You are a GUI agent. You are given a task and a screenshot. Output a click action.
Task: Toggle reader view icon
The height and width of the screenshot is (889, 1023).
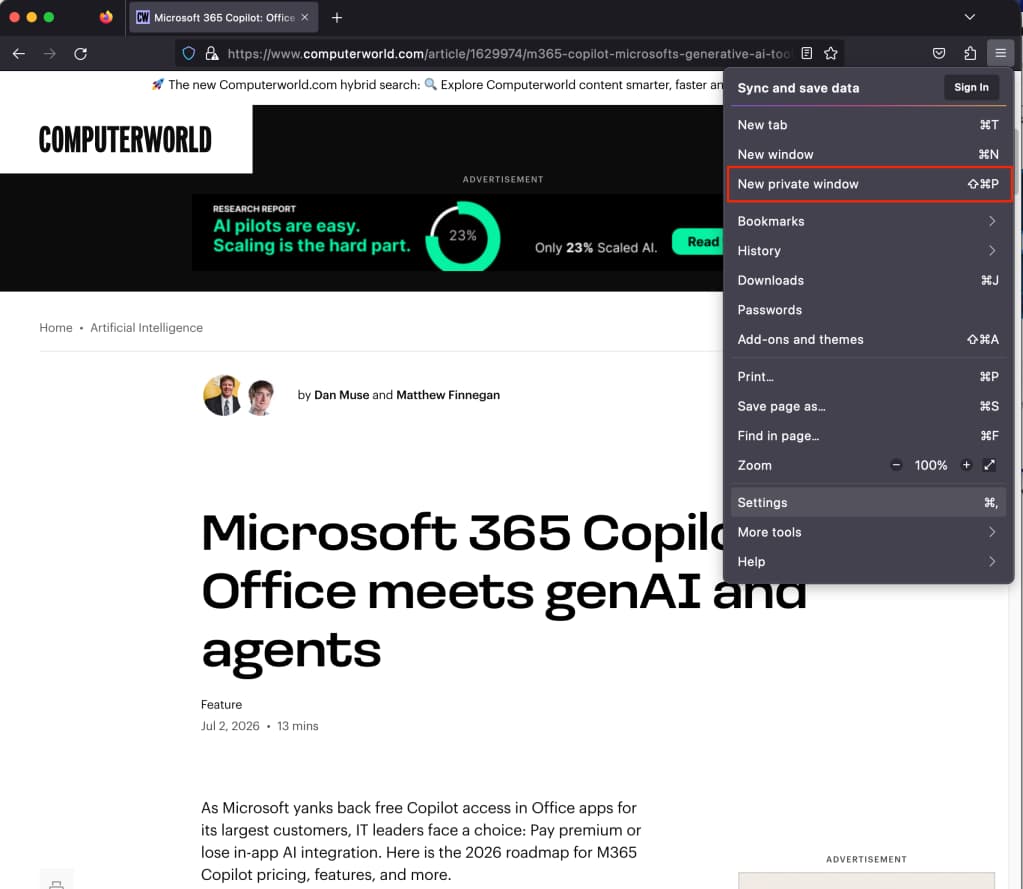point(807,53)
